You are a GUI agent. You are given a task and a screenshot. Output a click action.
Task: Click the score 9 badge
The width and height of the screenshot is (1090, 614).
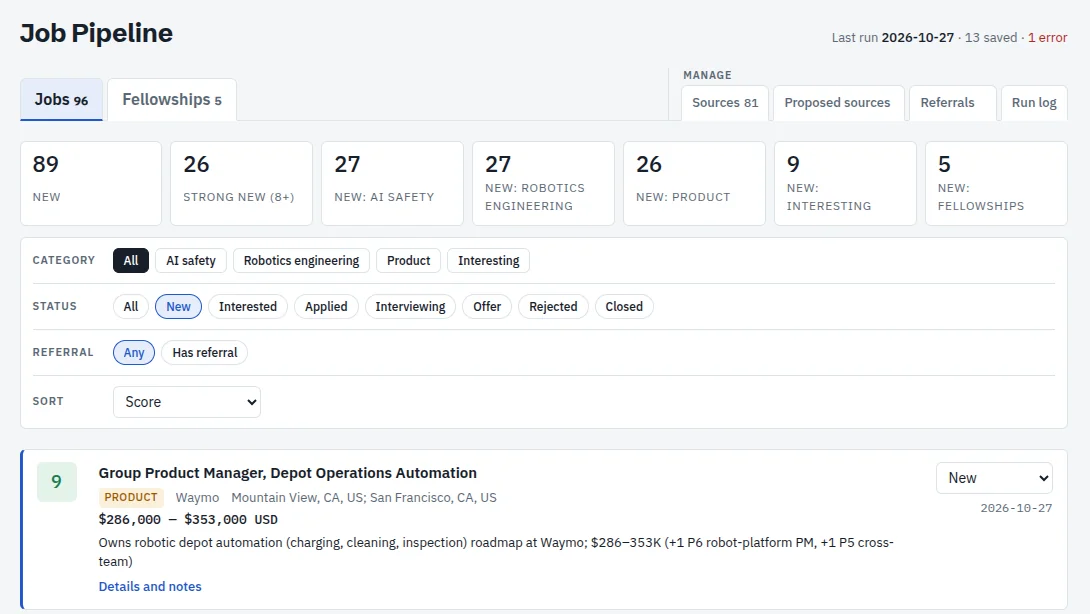[57, 482]
